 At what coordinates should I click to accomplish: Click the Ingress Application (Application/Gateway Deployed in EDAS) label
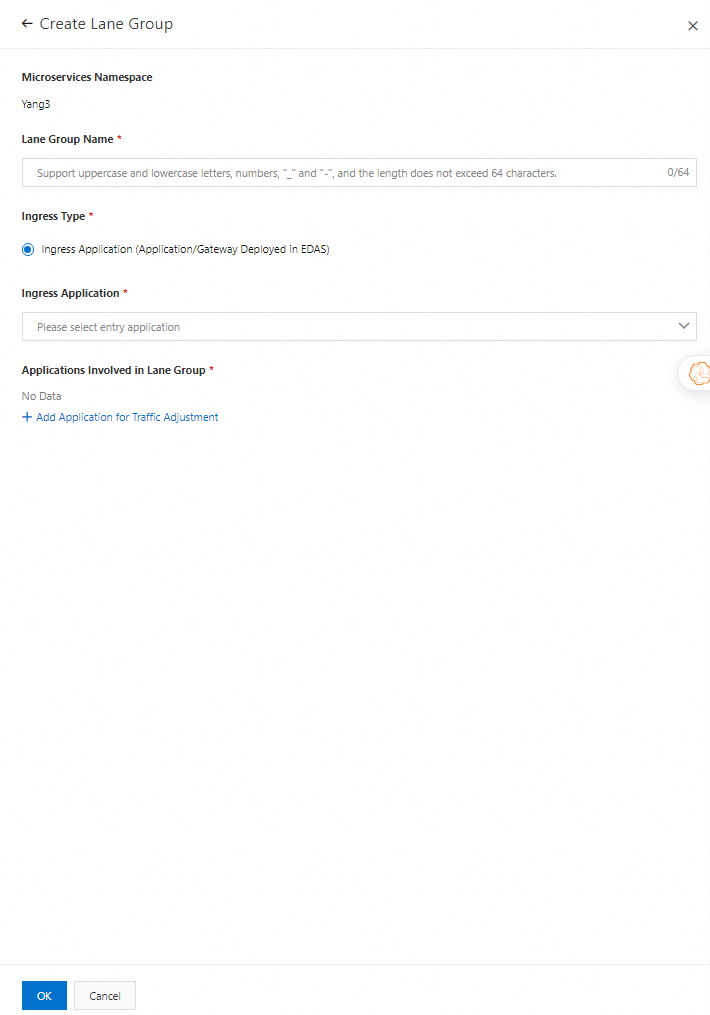point(185,250)
